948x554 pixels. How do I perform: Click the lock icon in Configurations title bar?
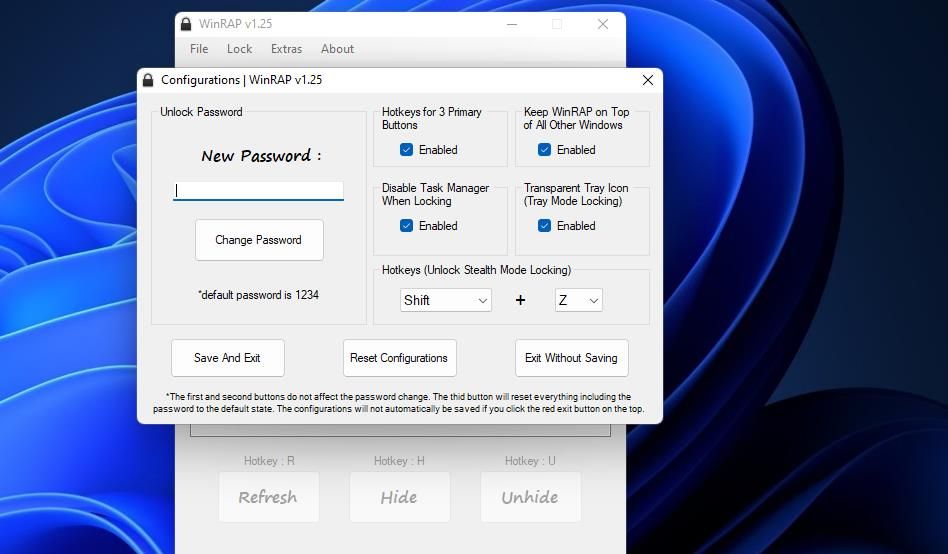coord(149,80)
